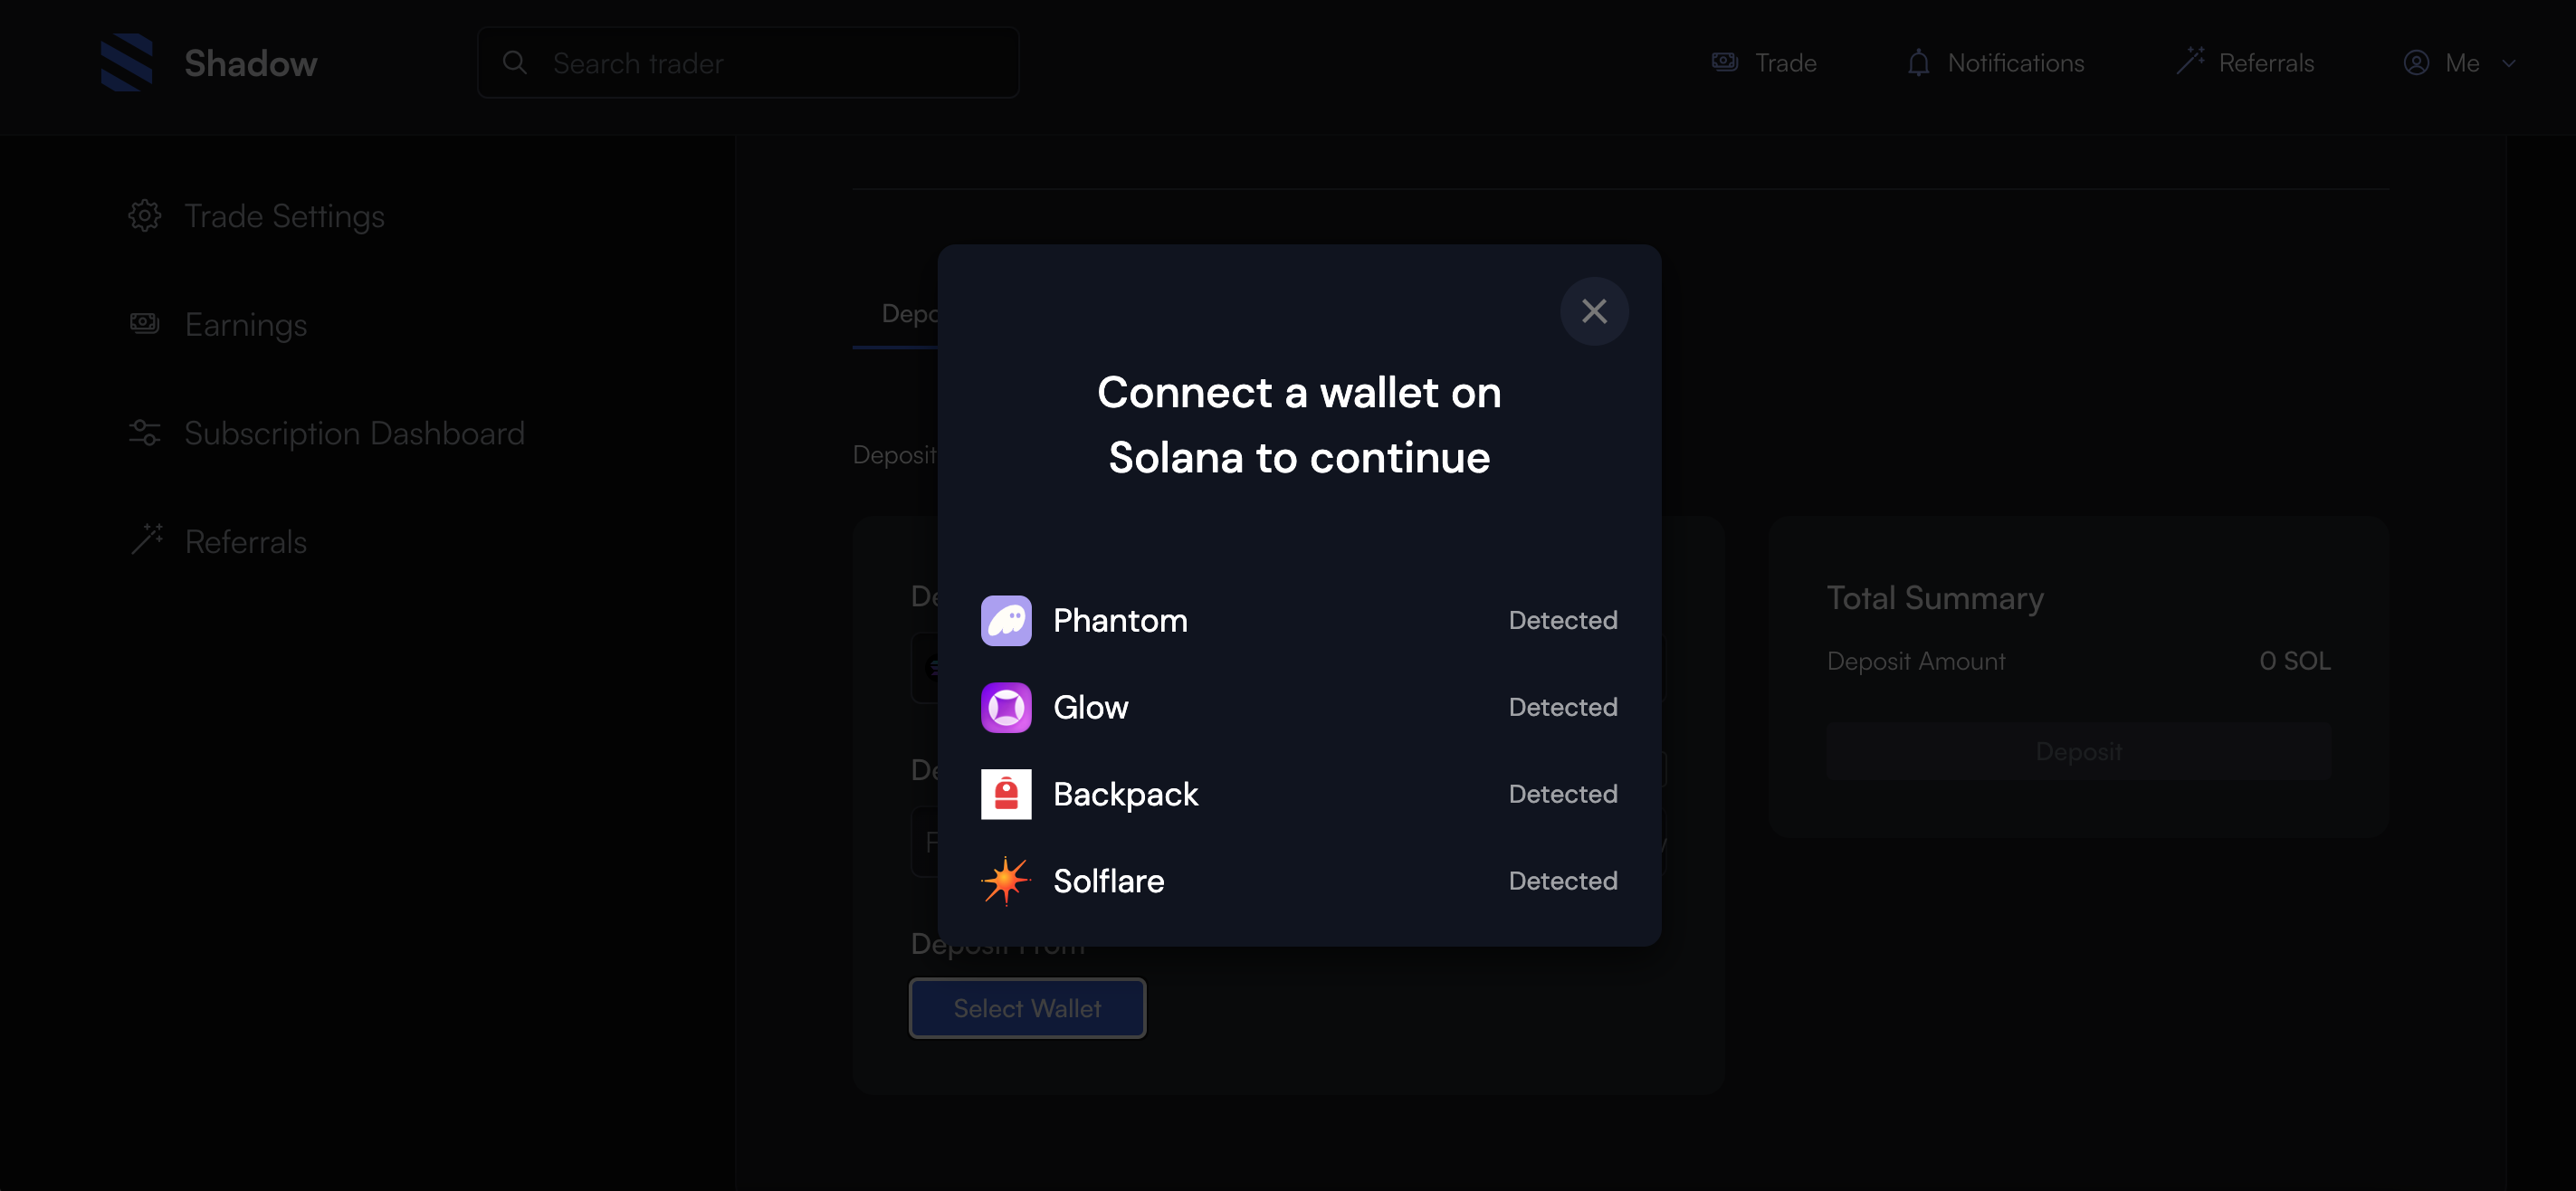Click the Notifications bell icon
This screenshot has height=1191, width=2576.
pyautogui.click(x=1917, y=63)
